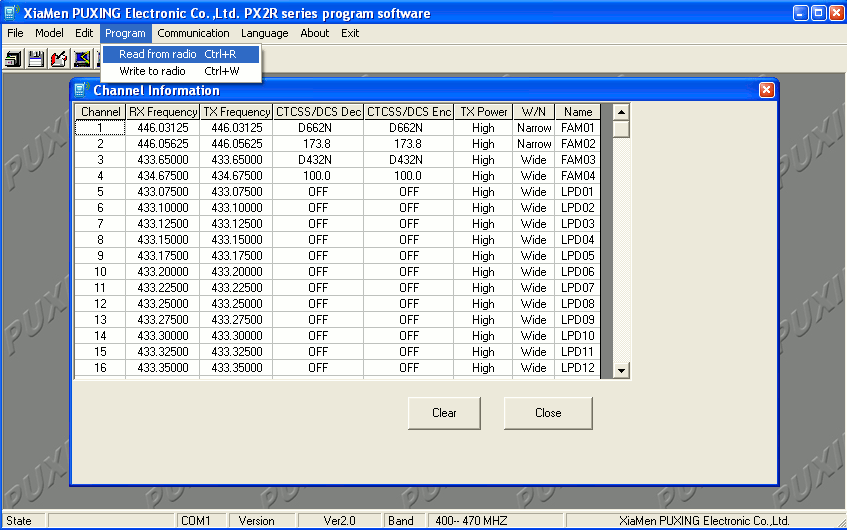Click the red pencil edit toolbar icon
The image size is (847, 530).
(x=59, y=58)
